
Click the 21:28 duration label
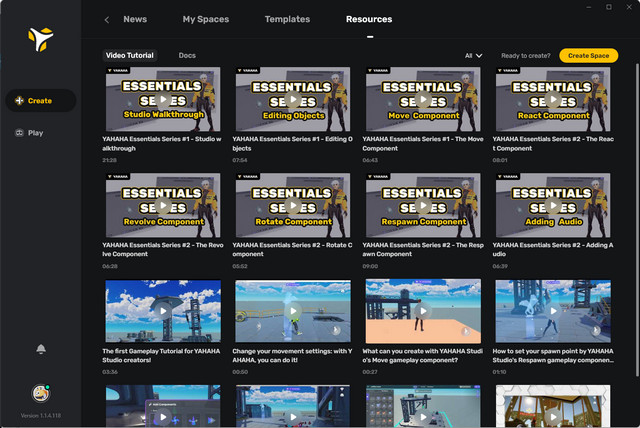point(109,160)
